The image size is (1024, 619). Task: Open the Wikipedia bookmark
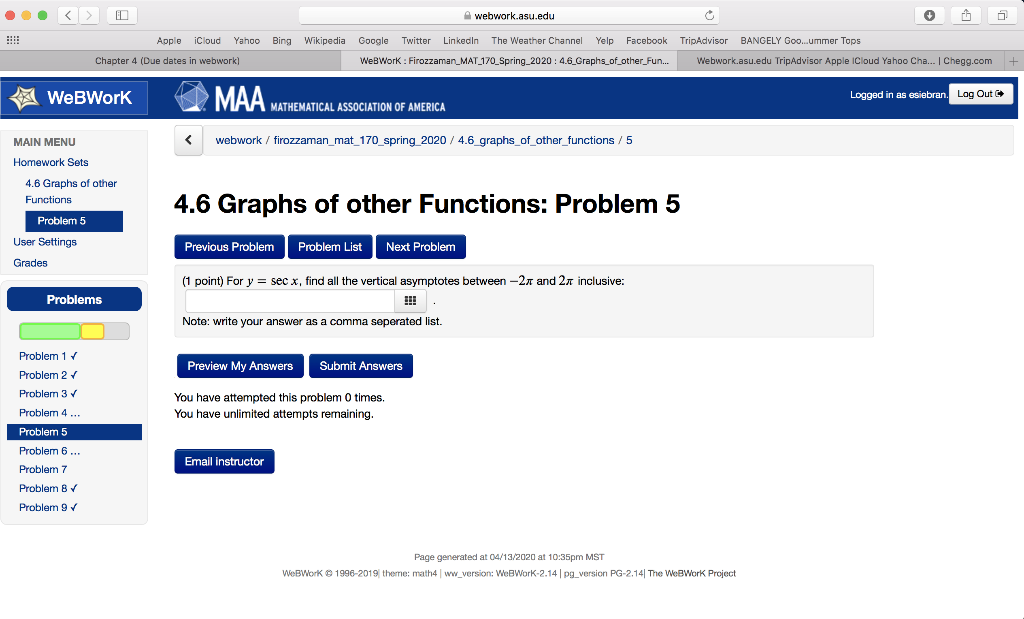pyautogui.click(x=324, y=40)
